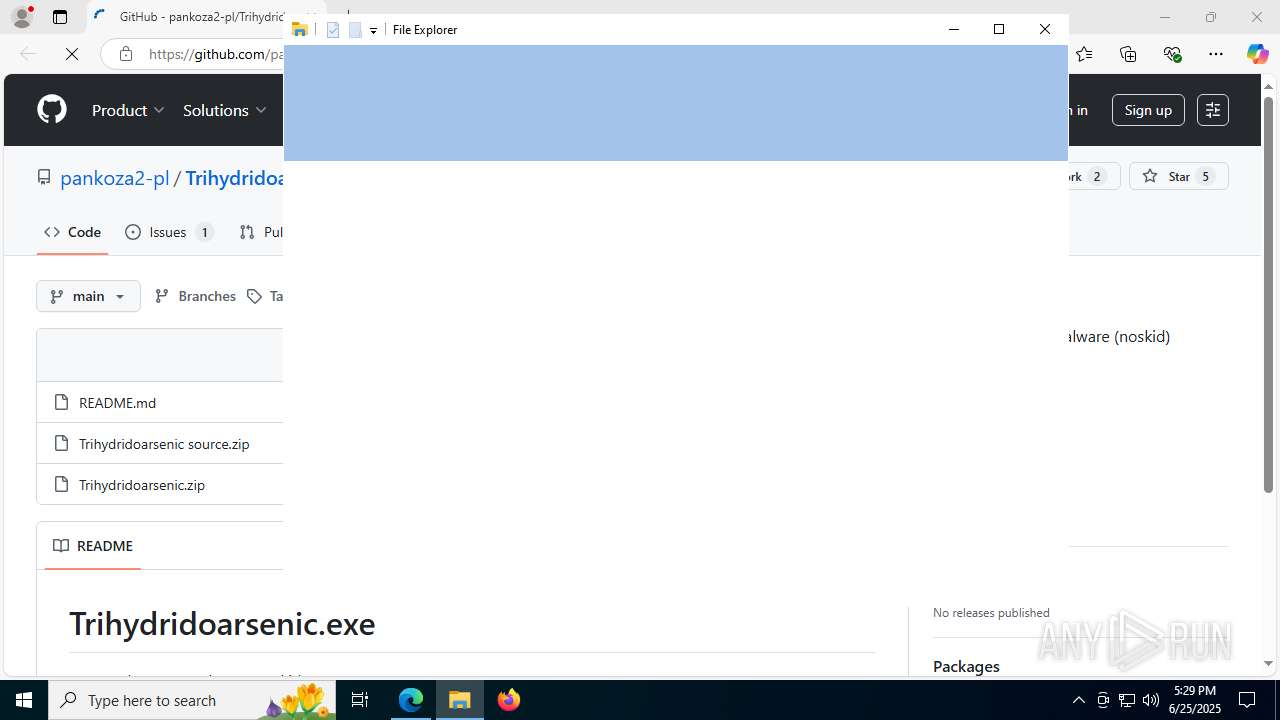Viewport: 1280px width, 720px height.
Task: Open Trihydridoarsenic.zip file
Action: (x=142, y=484)
